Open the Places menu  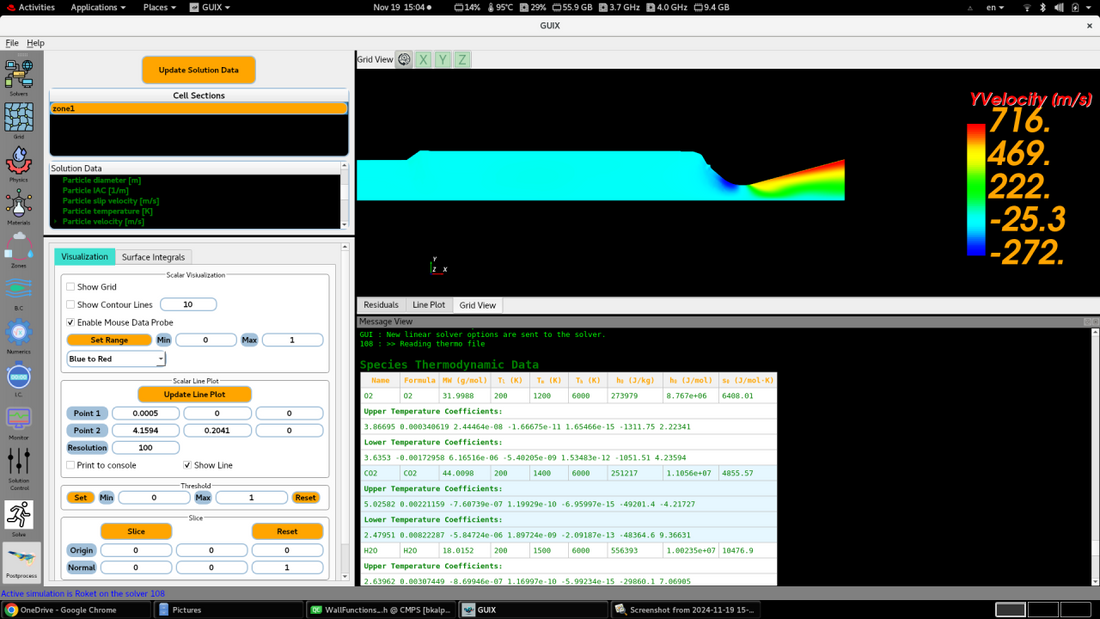click(158, 6)
